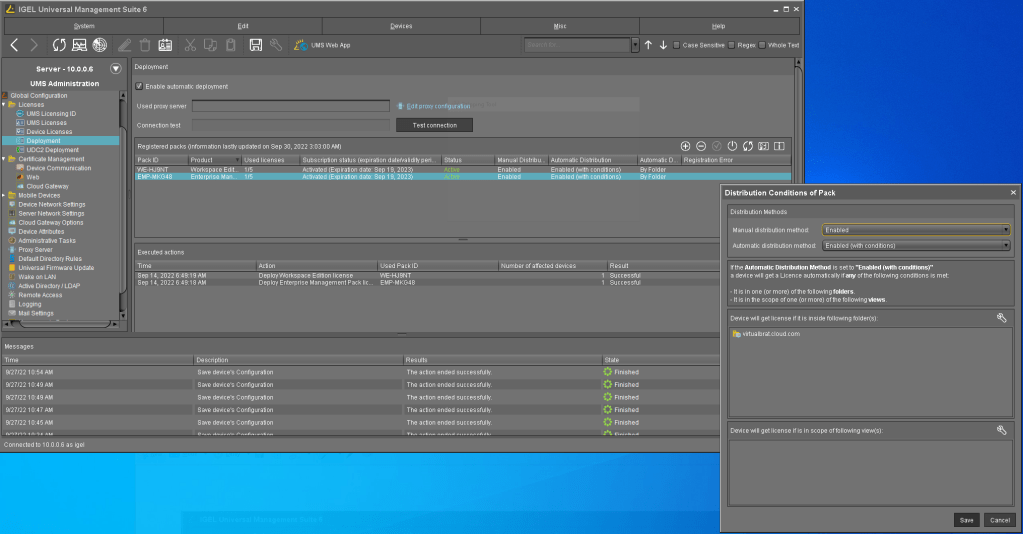Screen dimensions: 1023x534
Task: Check the Whole Text search option
Action: pos(762,45)
